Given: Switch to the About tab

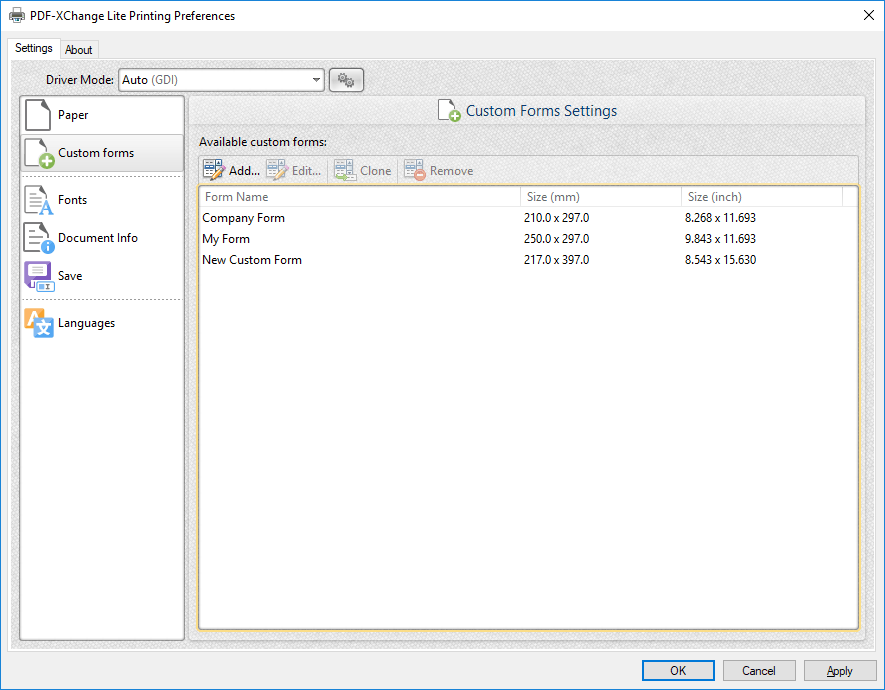Looking at the screenshot, I should pyautogui.click(x=79, y=50).
